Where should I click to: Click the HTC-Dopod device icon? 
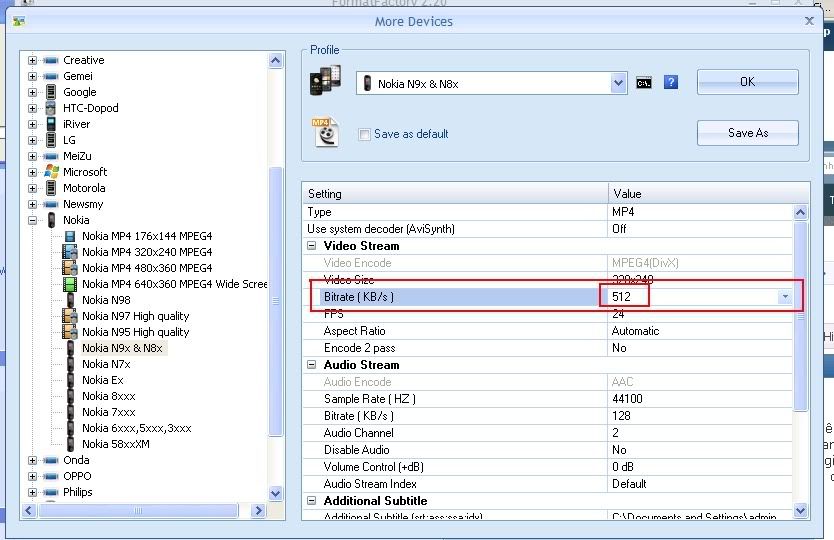(x=51, y=108)
